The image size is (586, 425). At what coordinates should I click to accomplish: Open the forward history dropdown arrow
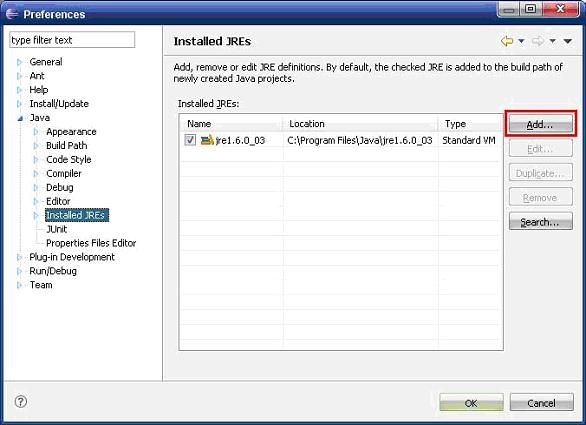(x=552, y=41)
